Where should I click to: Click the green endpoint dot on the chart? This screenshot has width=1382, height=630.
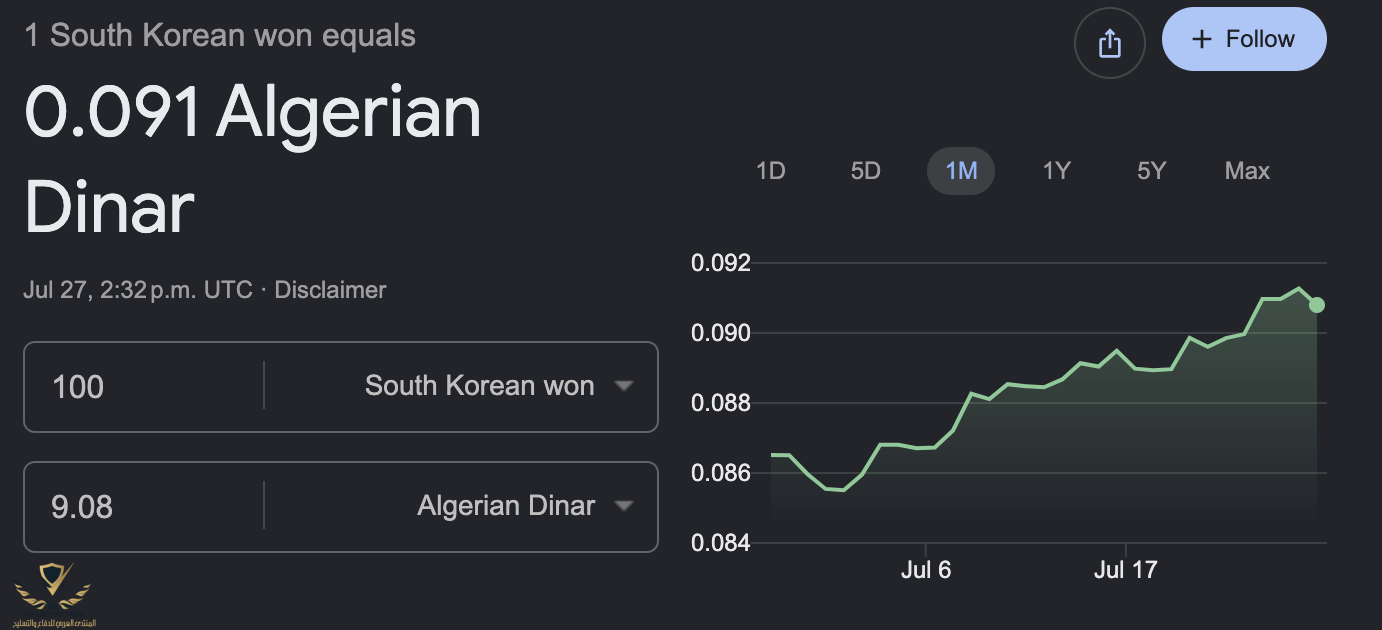(1317, 305)
